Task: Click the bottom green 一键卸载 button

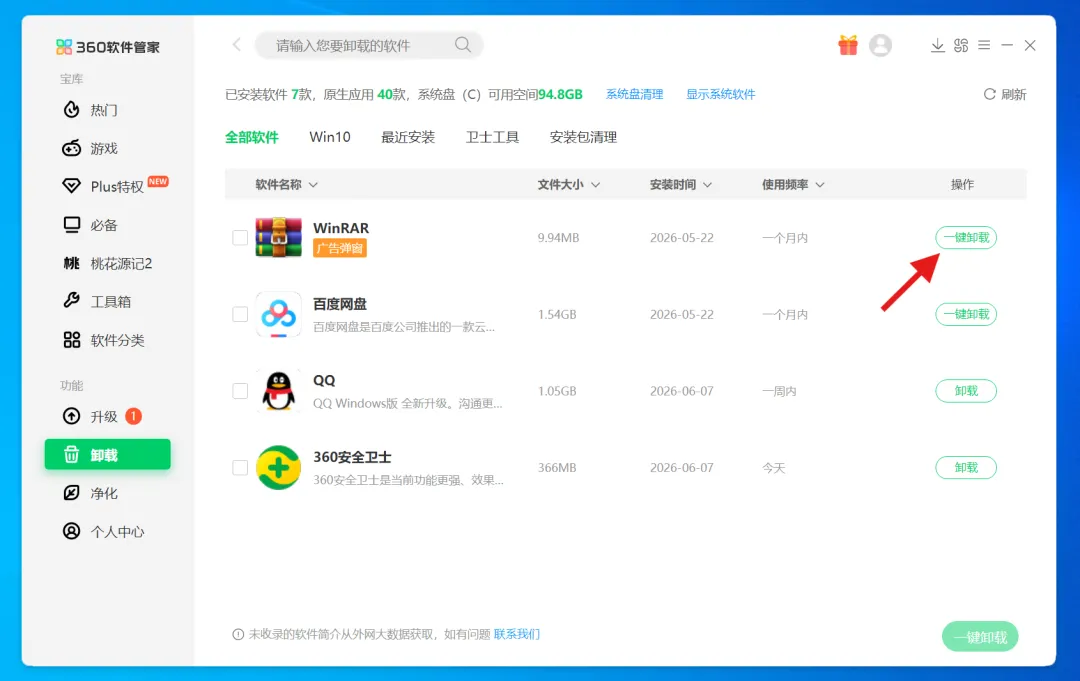Action: click(979, 636)
